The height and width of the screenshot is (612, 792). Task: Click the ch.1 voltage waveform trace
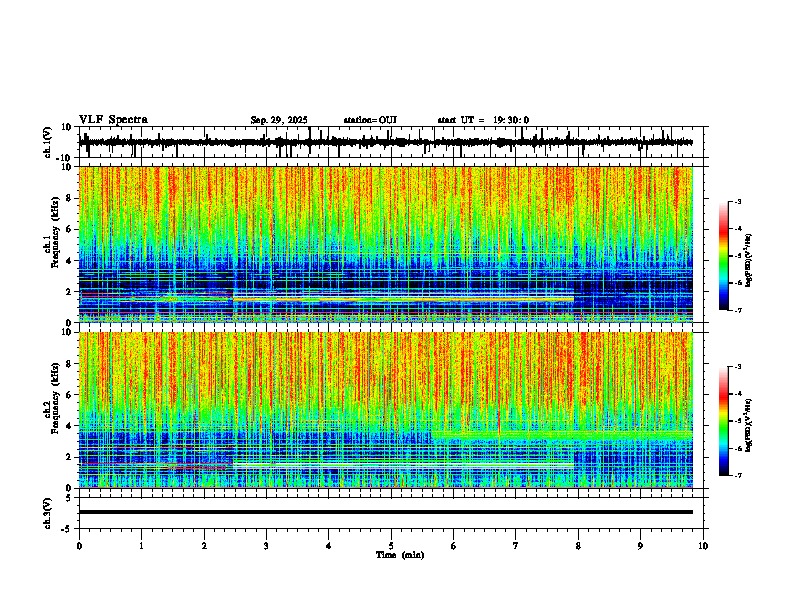tap(385, 142)
